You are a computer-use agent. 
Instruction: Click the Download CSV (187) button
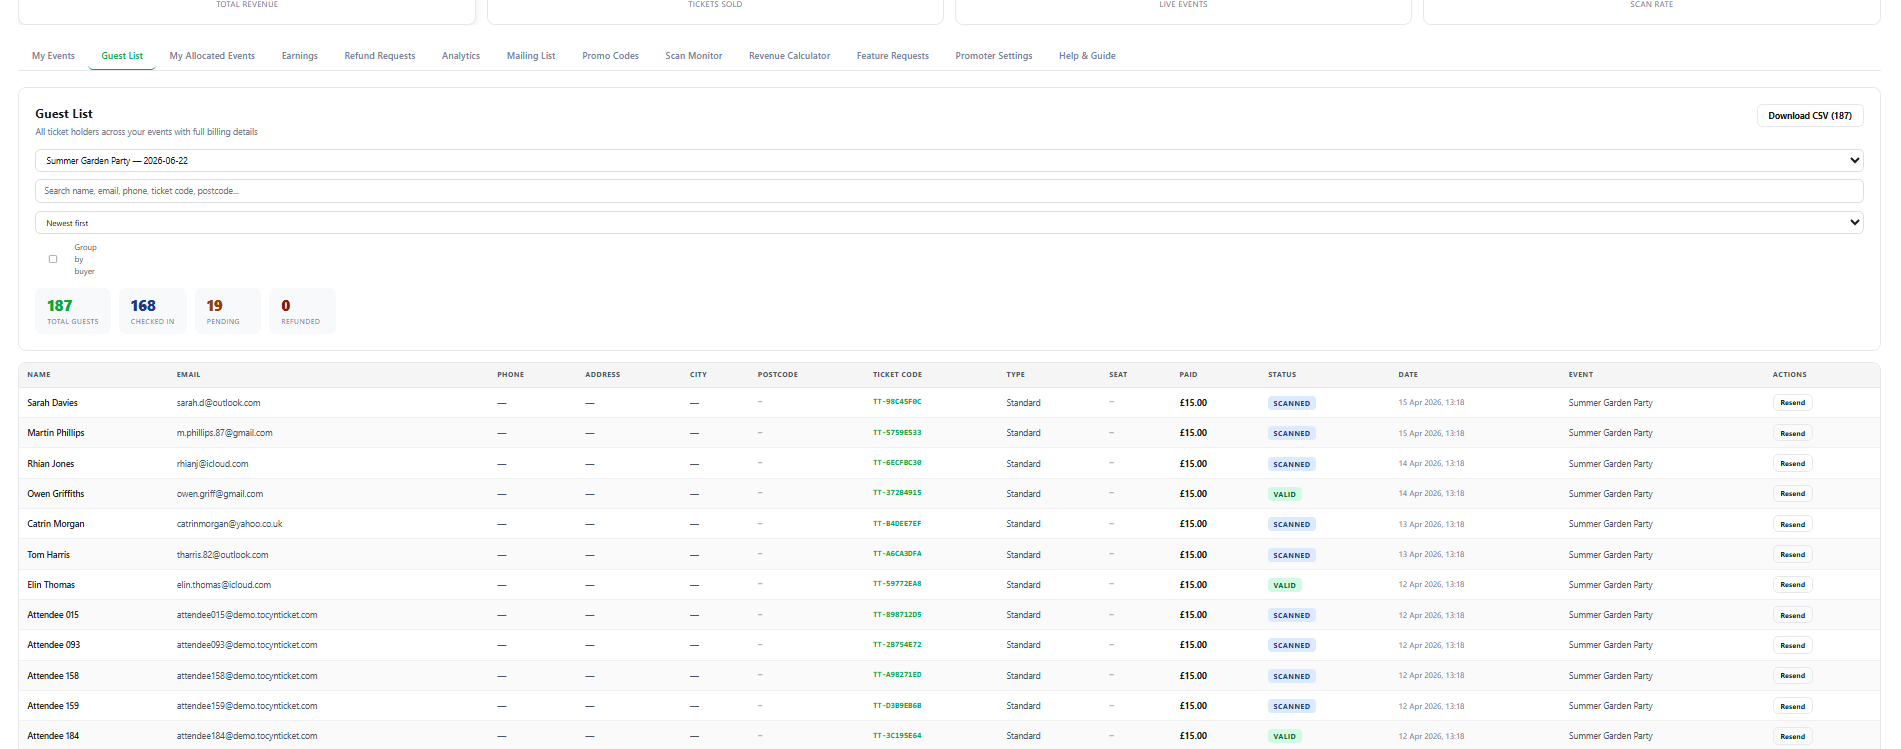click(x=1809, y=116)
